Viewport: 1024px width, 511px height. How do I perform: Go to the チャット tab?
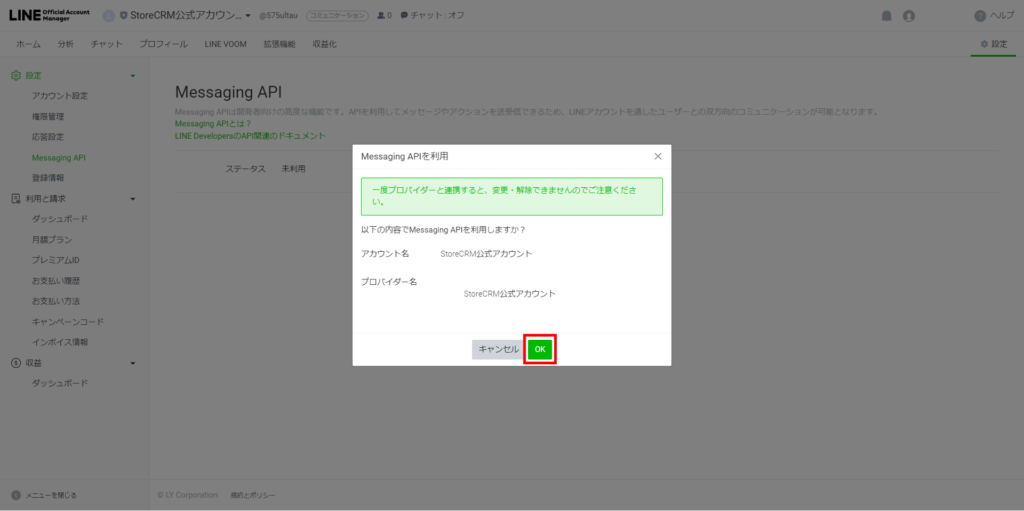[106, 44]
